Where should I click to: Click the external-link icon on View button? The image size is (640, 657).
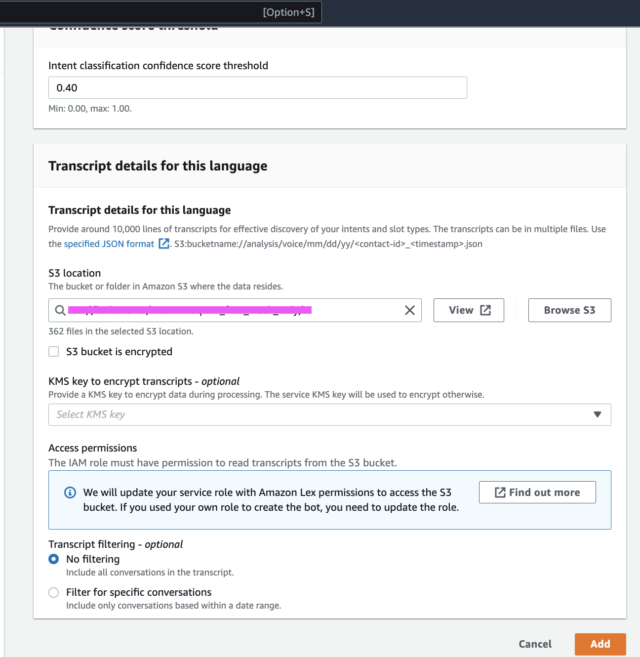[x=485, y=310]
